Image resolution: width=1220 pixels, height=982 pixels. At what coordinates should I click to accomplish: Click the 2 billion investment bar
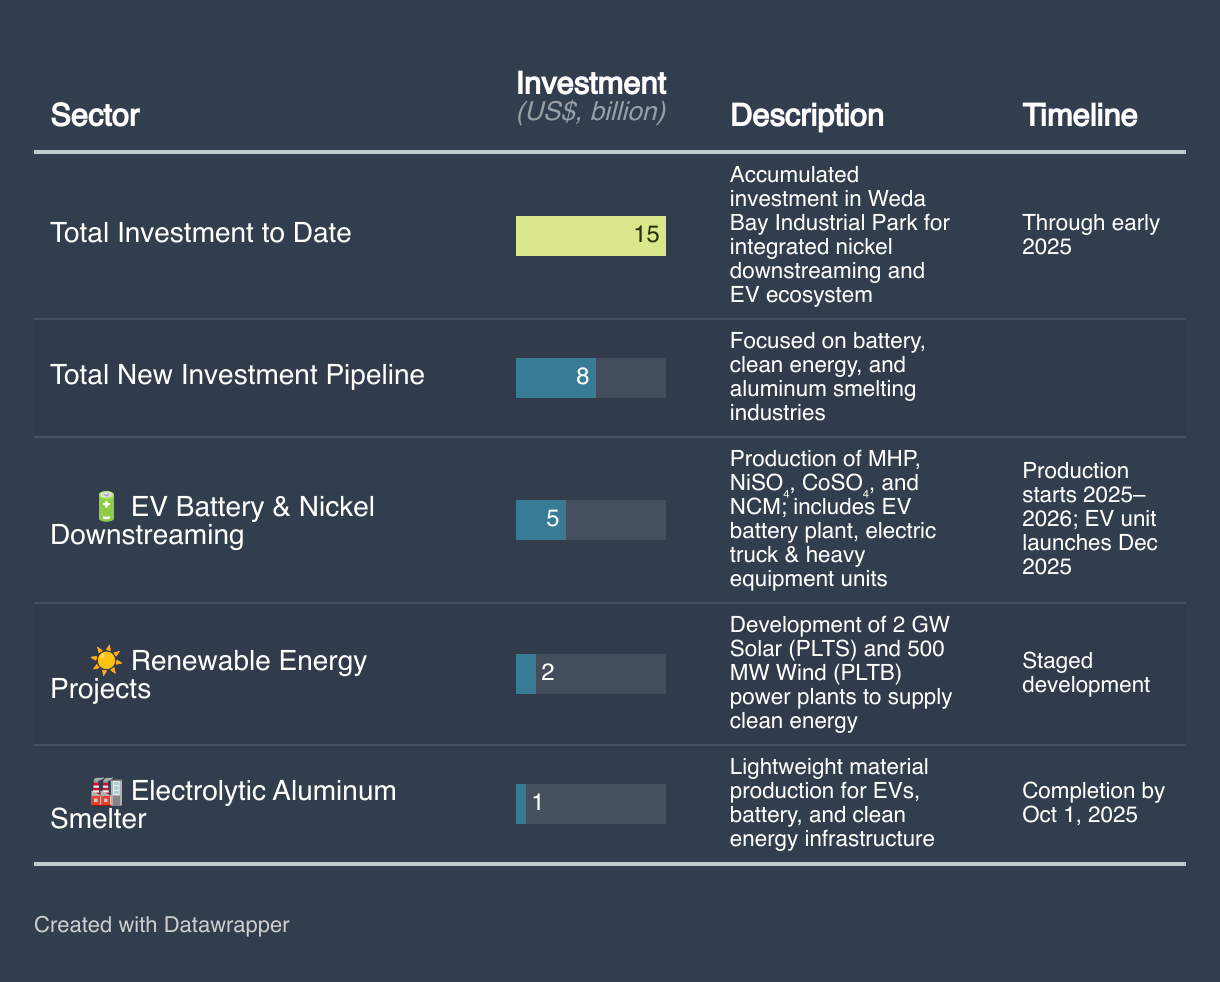point(526,673)
